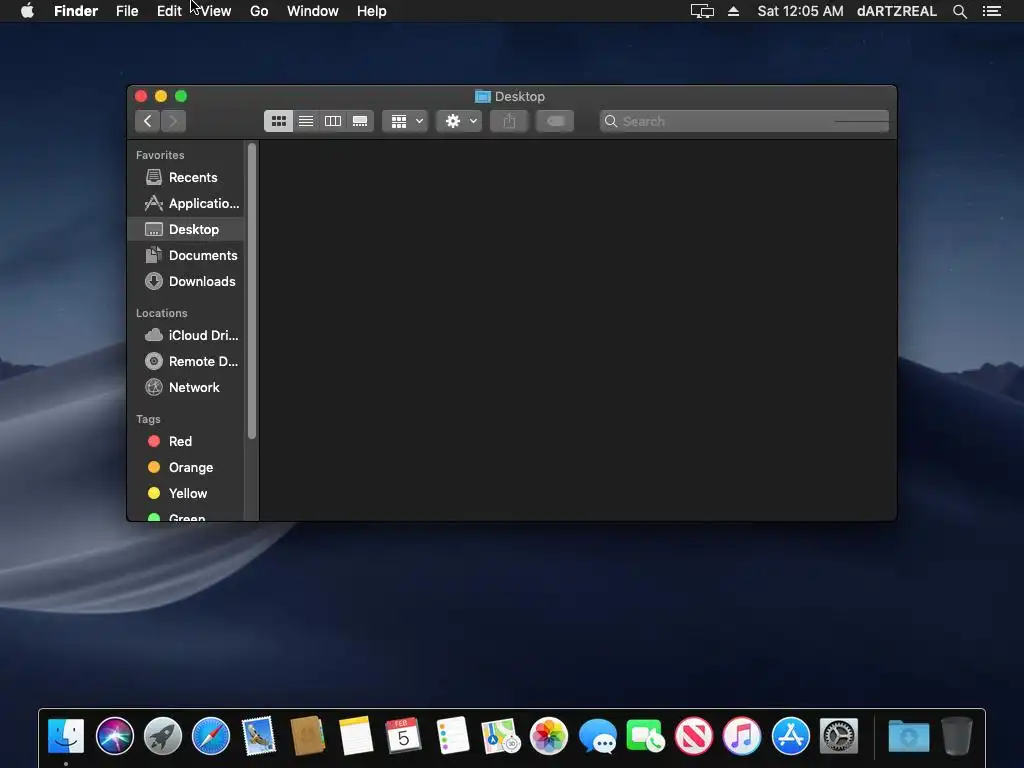Click the screen mirroring menu bar icon
Image resolution: width=1024 pixels, height=768 pixels.
(702, 11)
